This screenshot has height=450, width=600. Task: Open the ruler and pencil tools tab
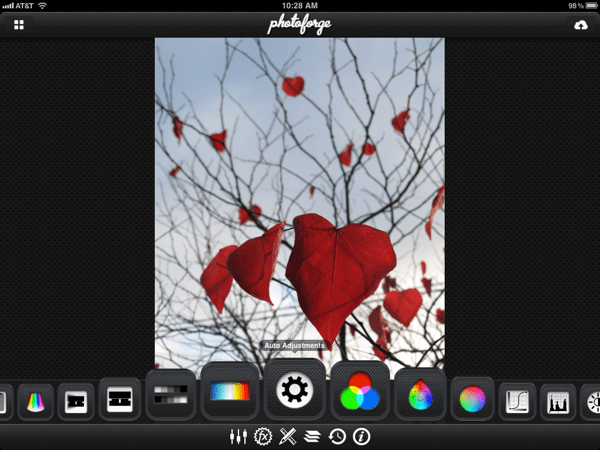coord(287,436)
